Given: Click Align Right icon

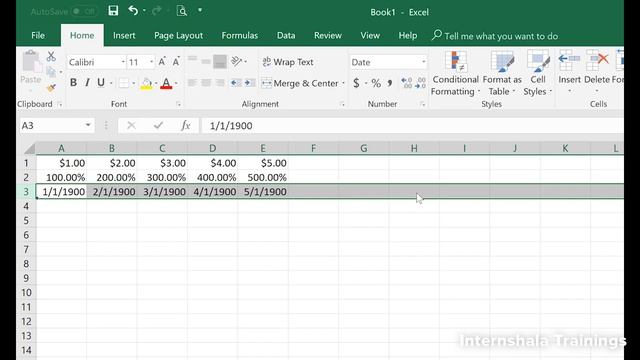Looking at the screenshot, I should coord(220,83).
